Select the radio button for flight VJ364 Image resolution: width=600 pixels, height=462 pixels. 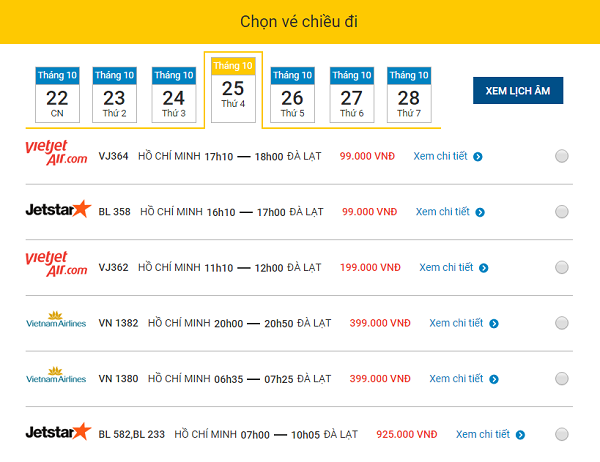tap(562, 156)
